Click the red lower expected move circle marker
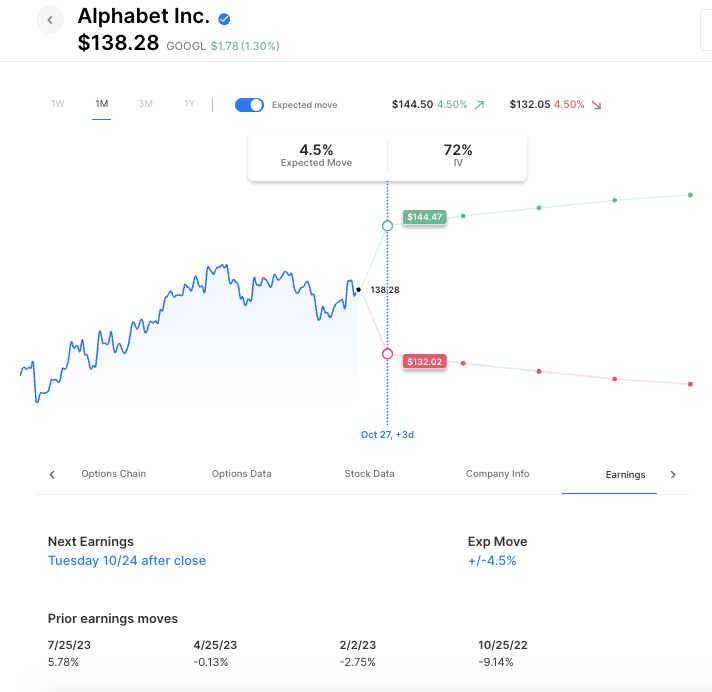 pos(388,353)
